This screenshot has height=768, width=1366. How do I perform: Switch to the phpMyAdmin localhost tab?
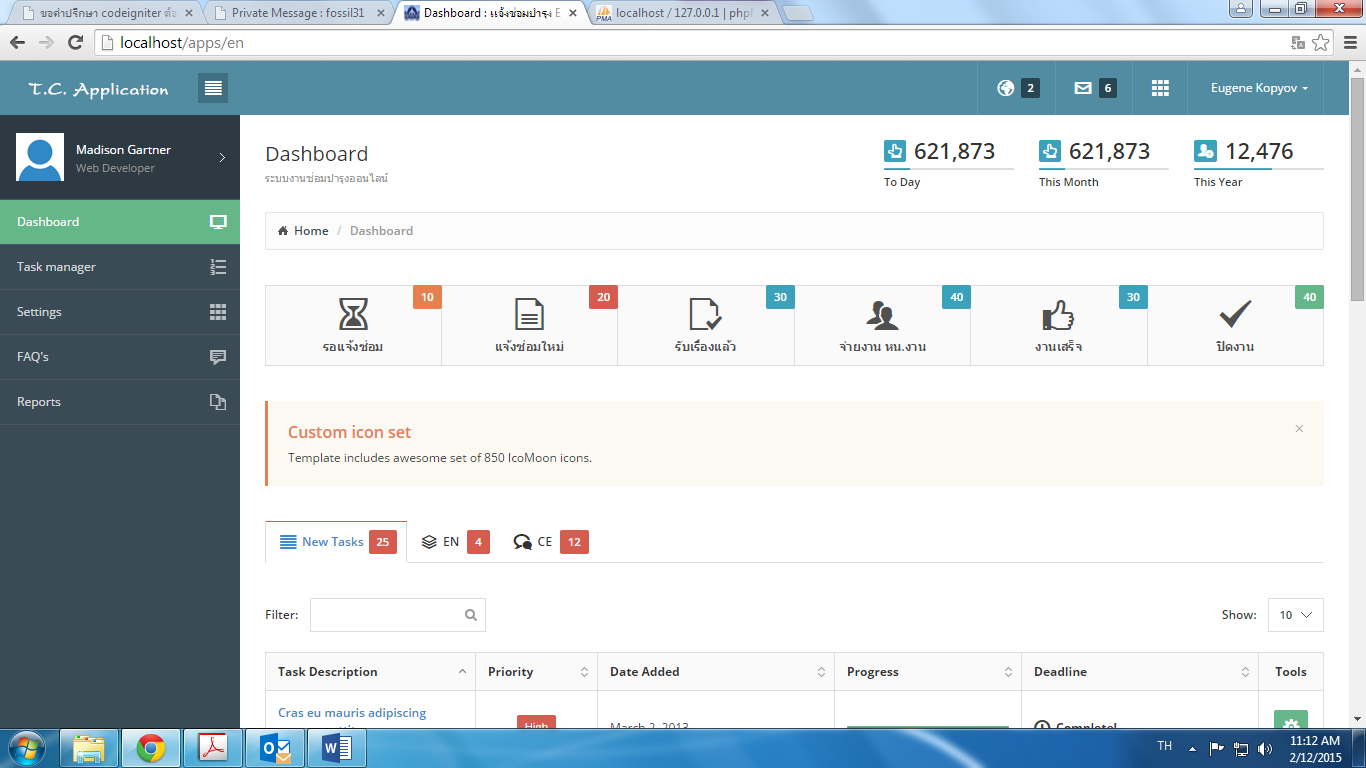(685, 13)
